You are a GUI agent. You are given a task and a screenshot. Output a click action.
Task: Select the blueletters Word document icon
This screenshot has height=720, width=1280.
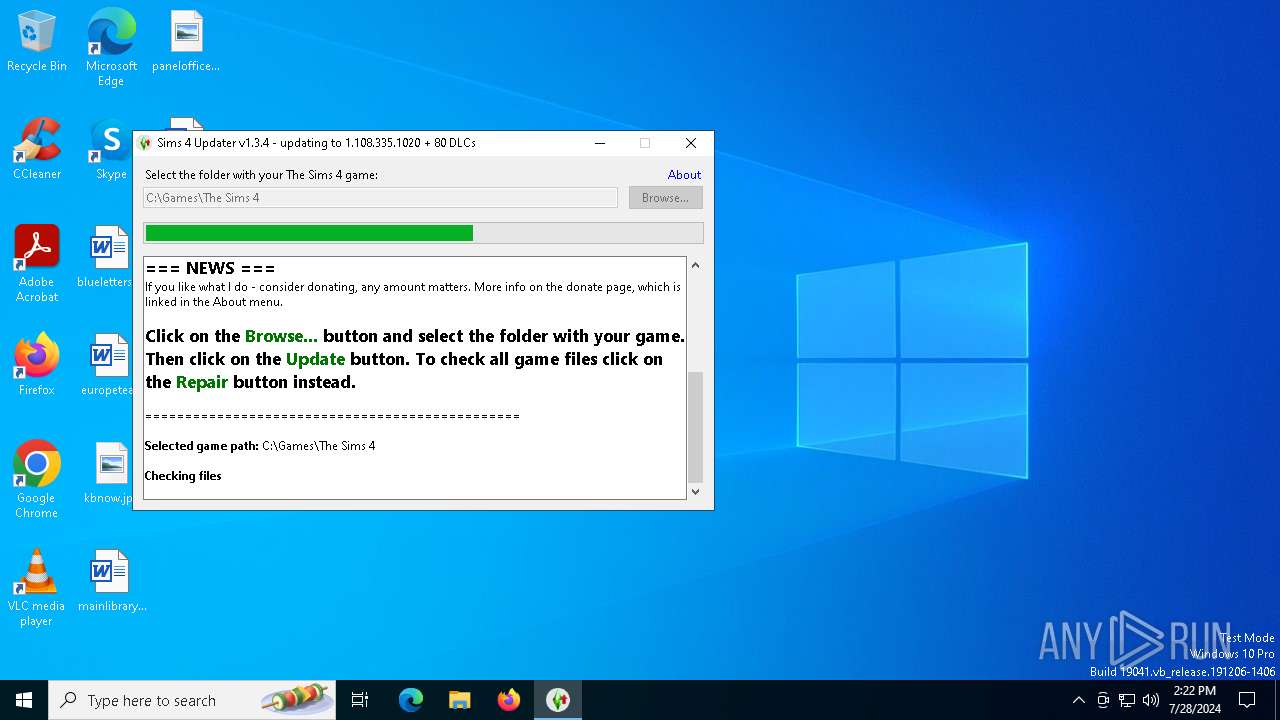(x=105, y=257)
